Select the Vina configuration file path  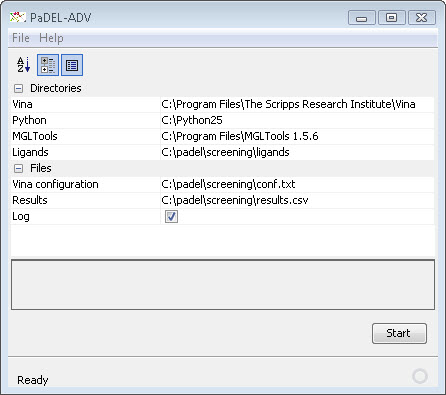[x=297, y=184]
